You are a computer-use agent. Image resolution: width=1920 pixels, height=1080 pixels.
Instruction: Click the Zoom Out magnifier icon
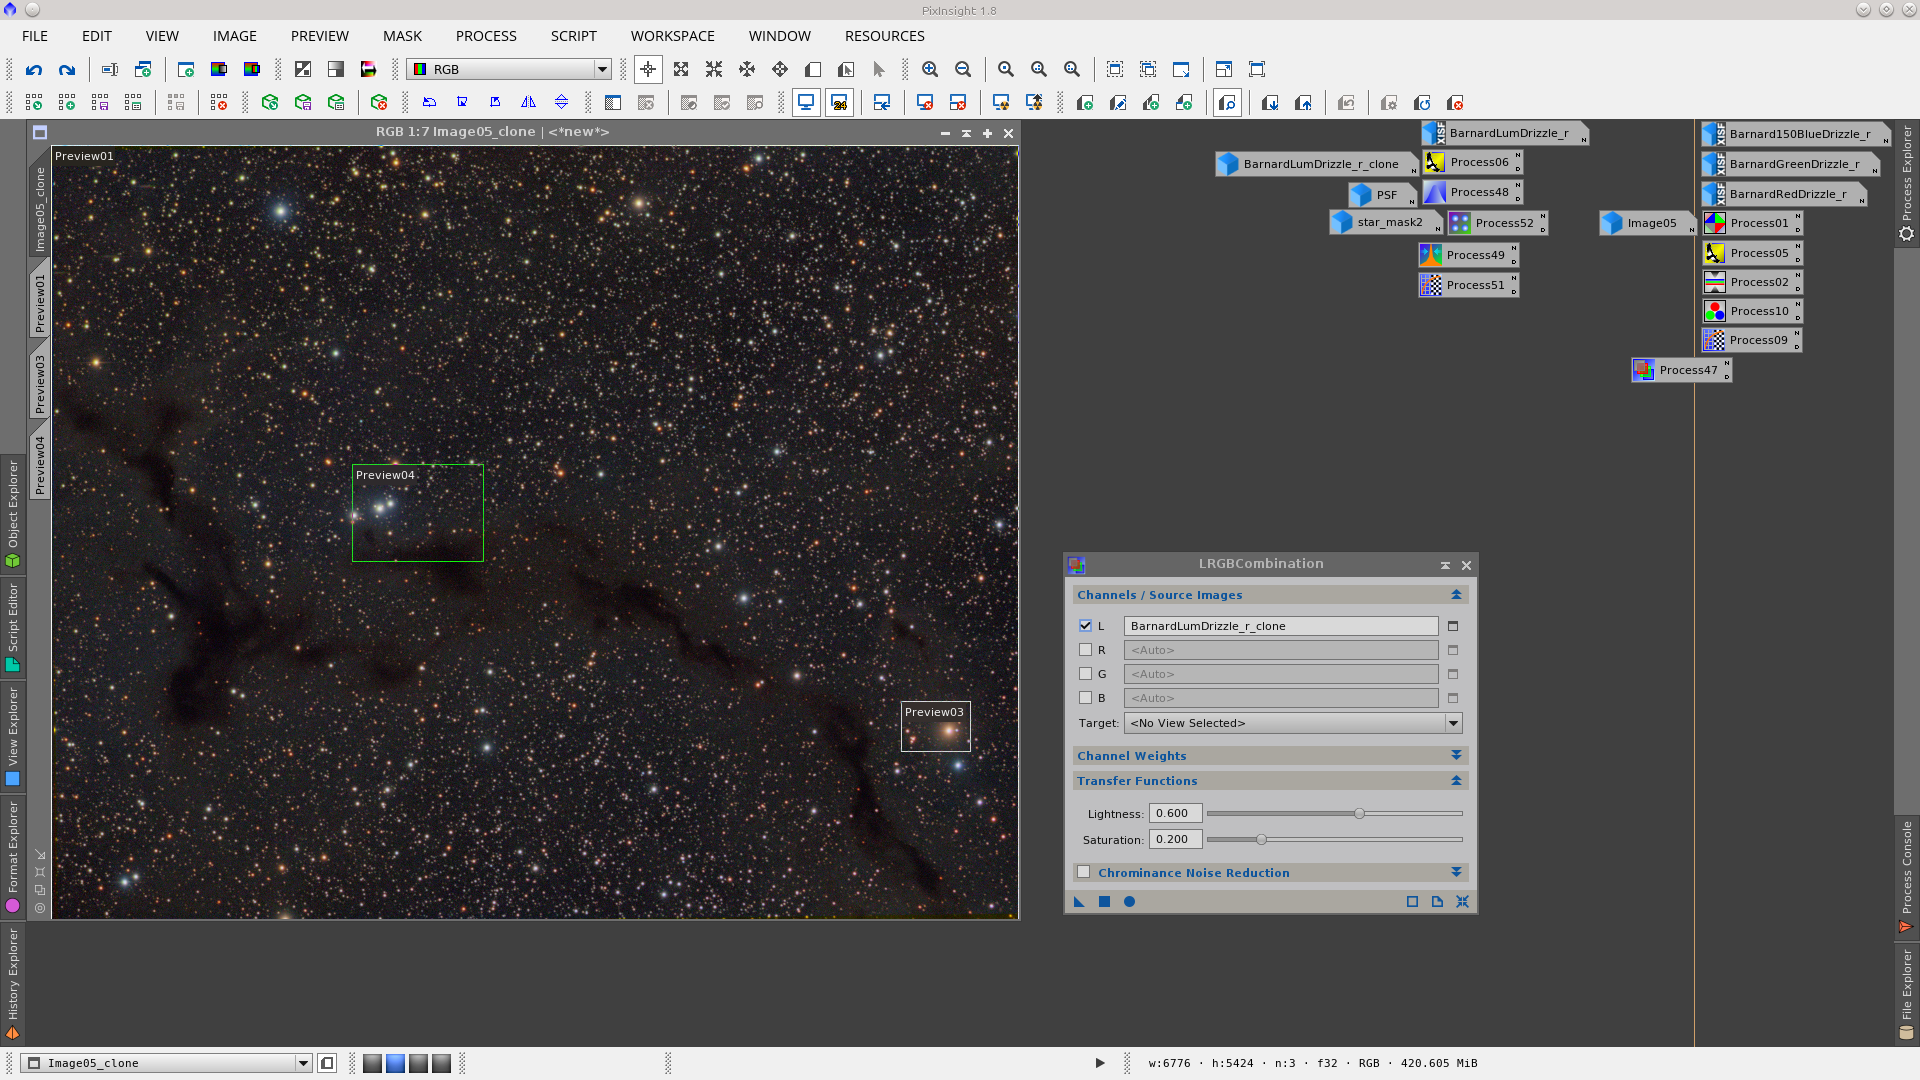pos(963,70)
